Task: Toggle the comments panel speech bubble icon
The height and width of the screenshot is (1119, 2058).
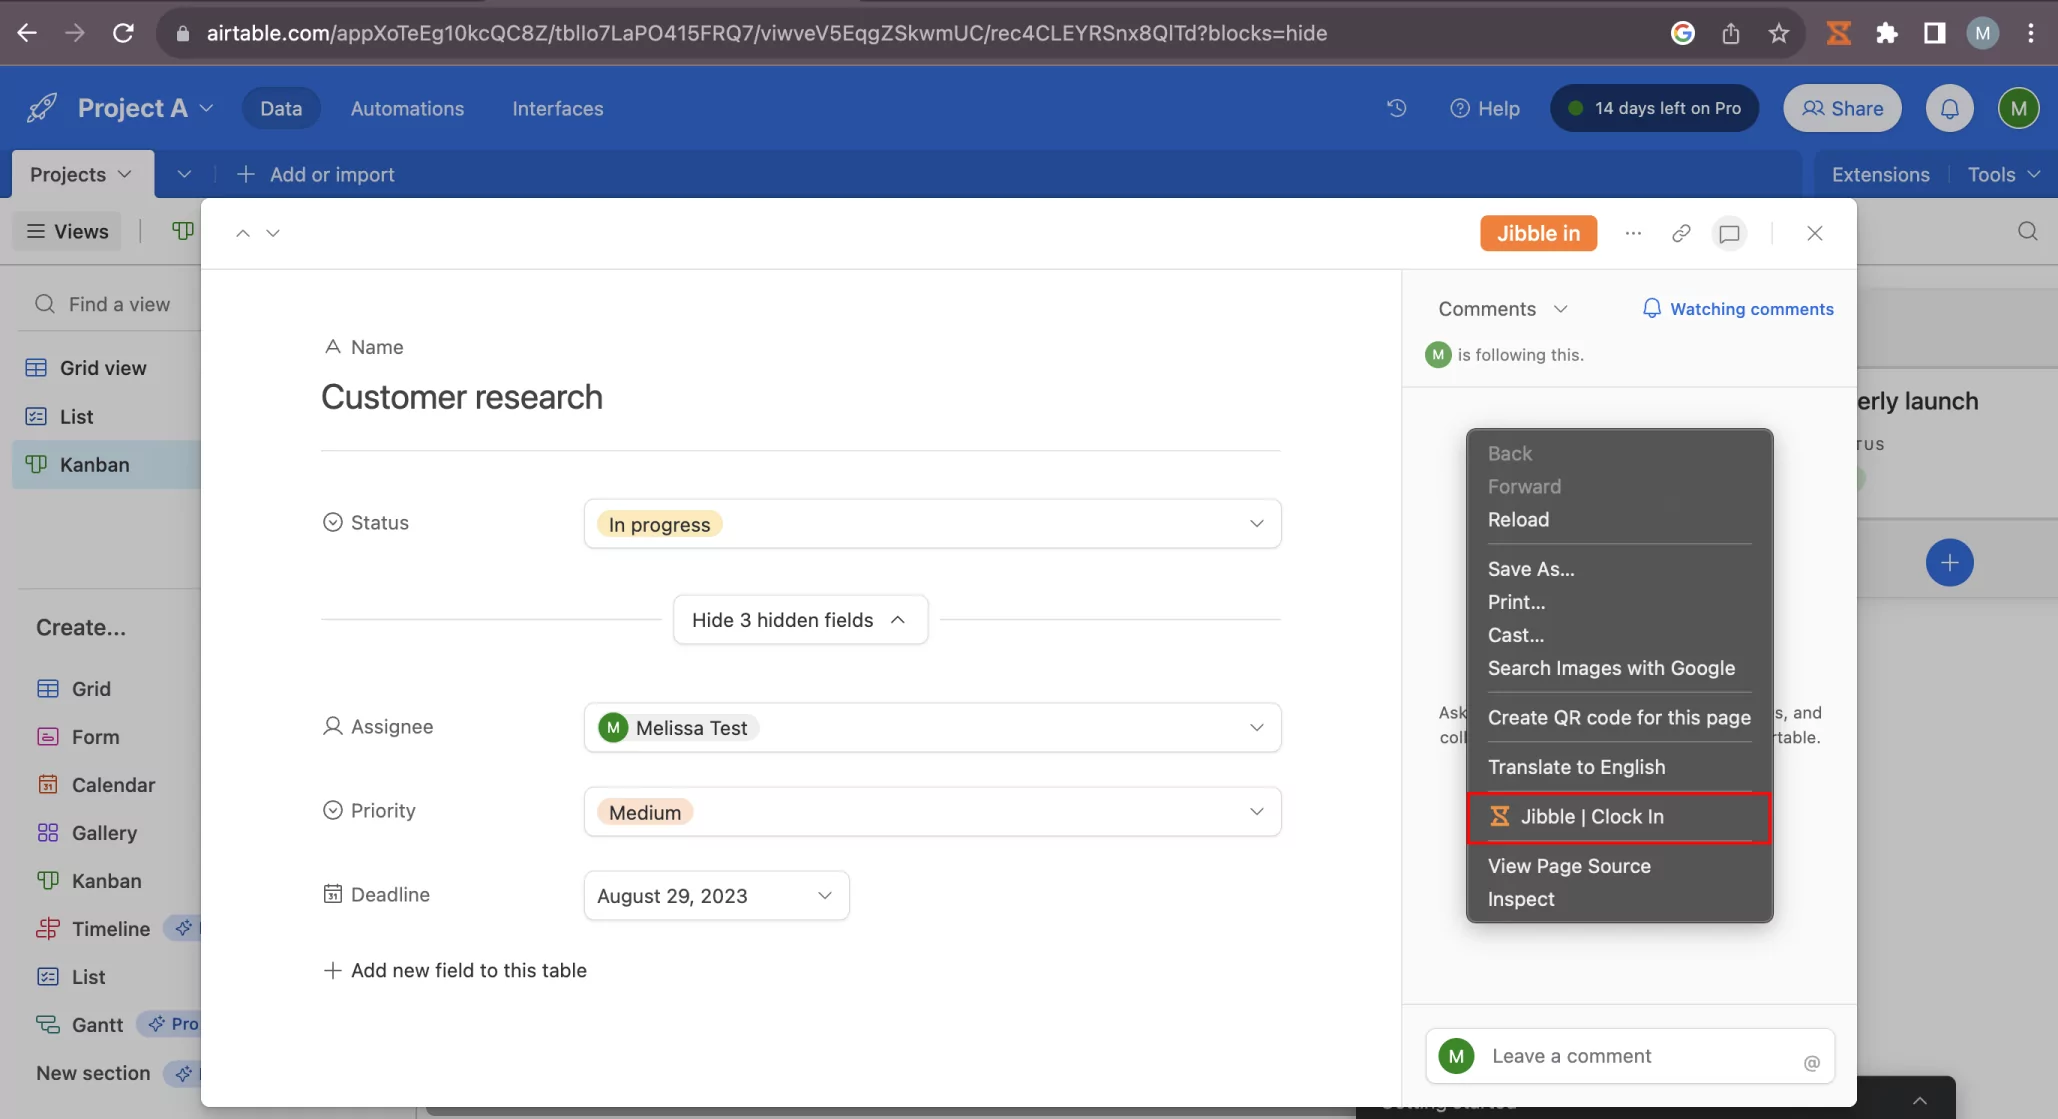Action: (x=1729, y=233)
